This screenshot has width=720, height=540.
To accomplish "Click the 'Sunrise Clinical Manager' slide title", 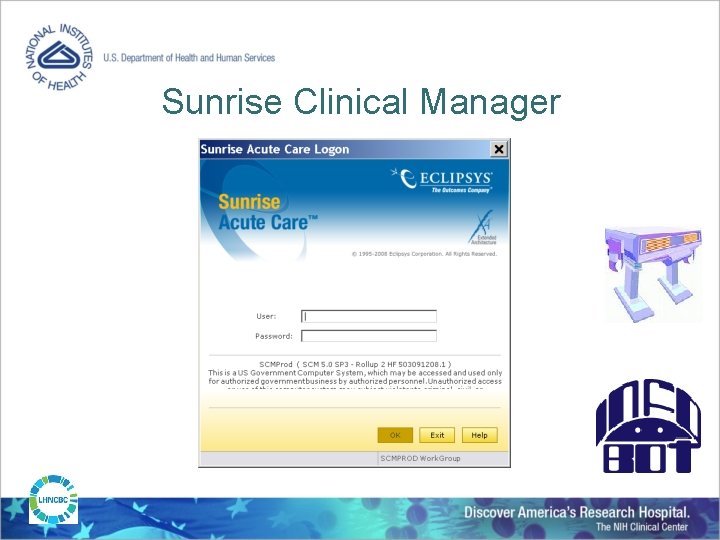I will tap(361, 101).
